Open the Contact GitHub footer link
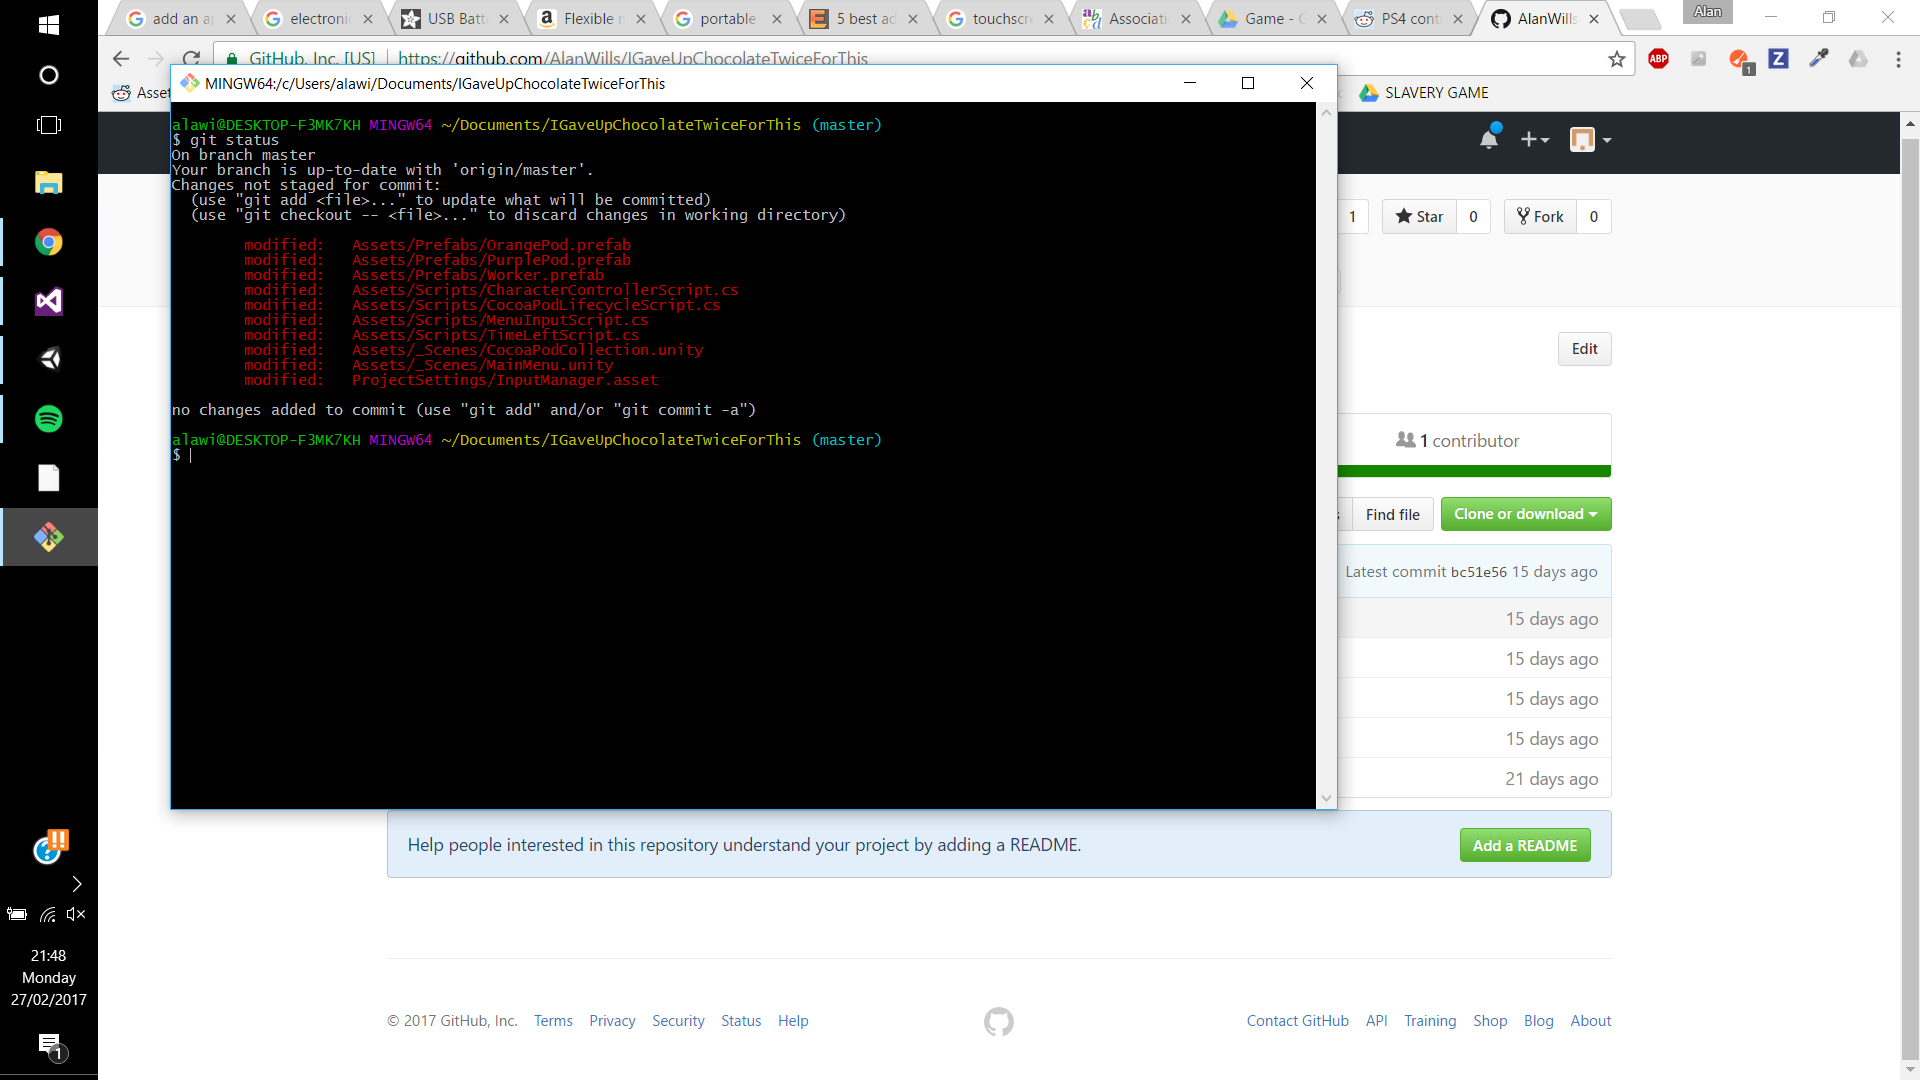 pyautogui.click(x=1297, y=1021)
